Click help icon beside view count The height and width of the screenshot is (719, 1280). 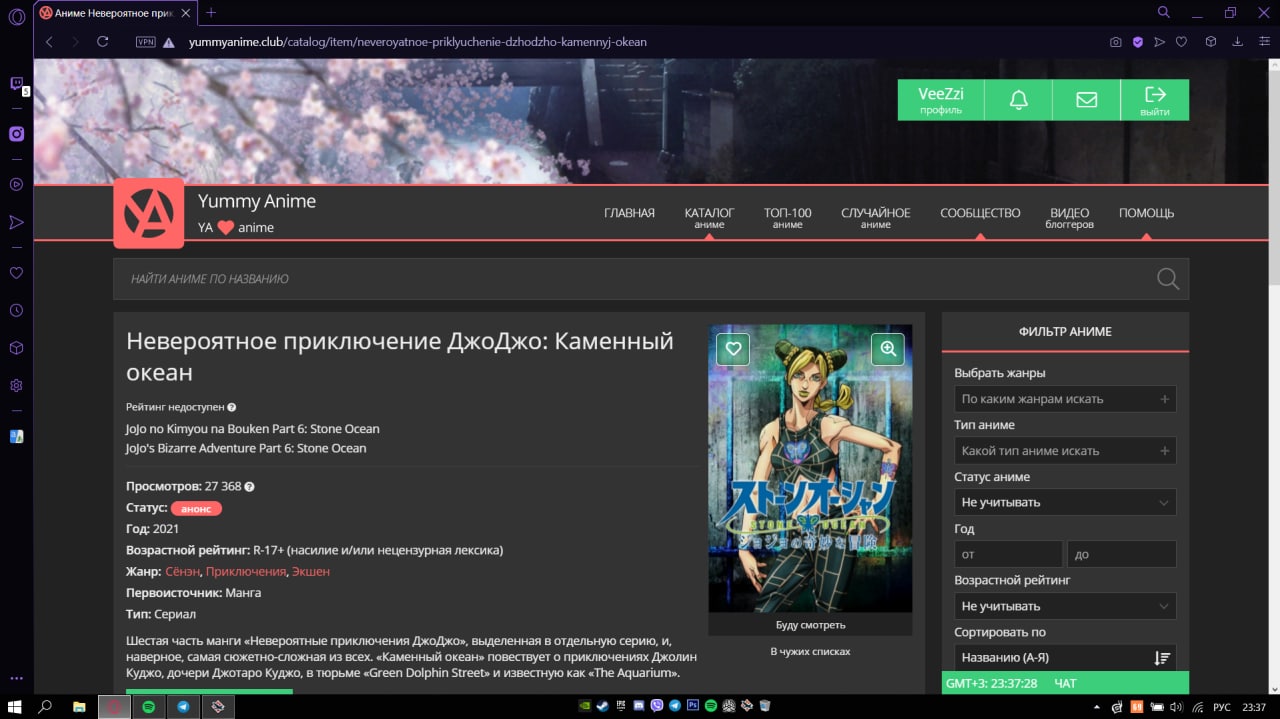[x=250, y=487]
